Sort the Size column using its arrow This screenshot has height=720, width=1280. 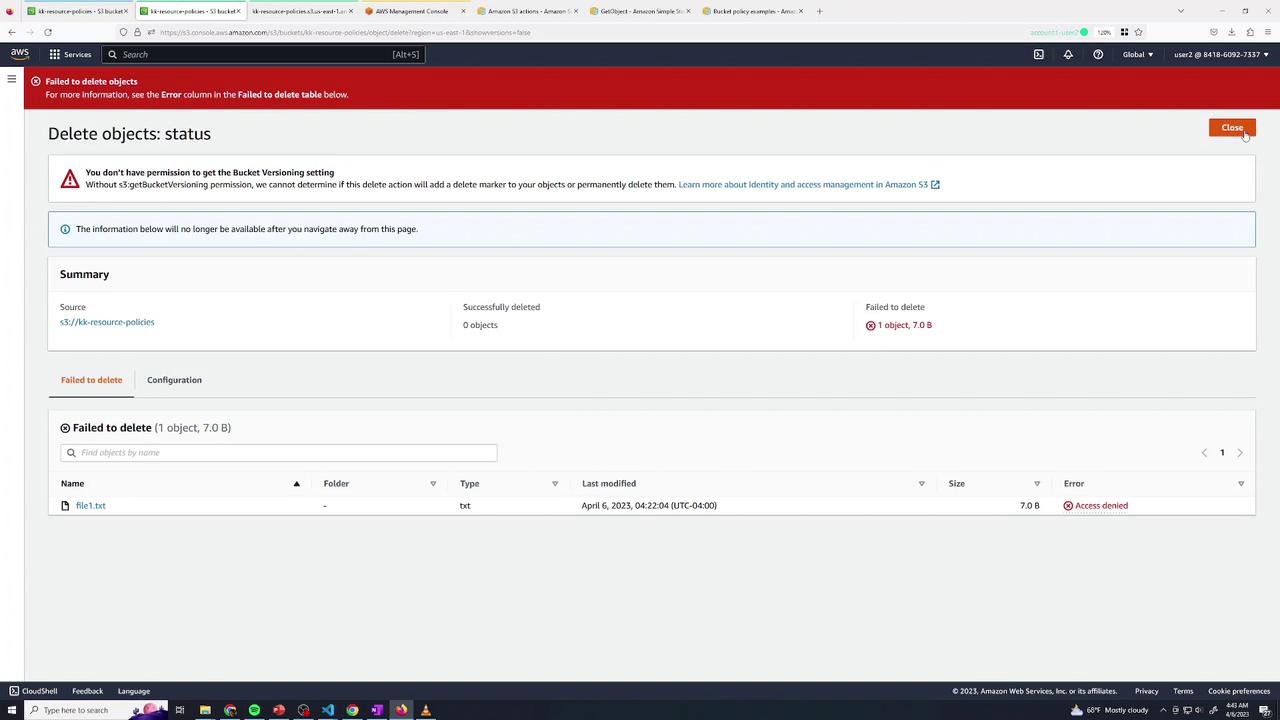coord(1037,484)
